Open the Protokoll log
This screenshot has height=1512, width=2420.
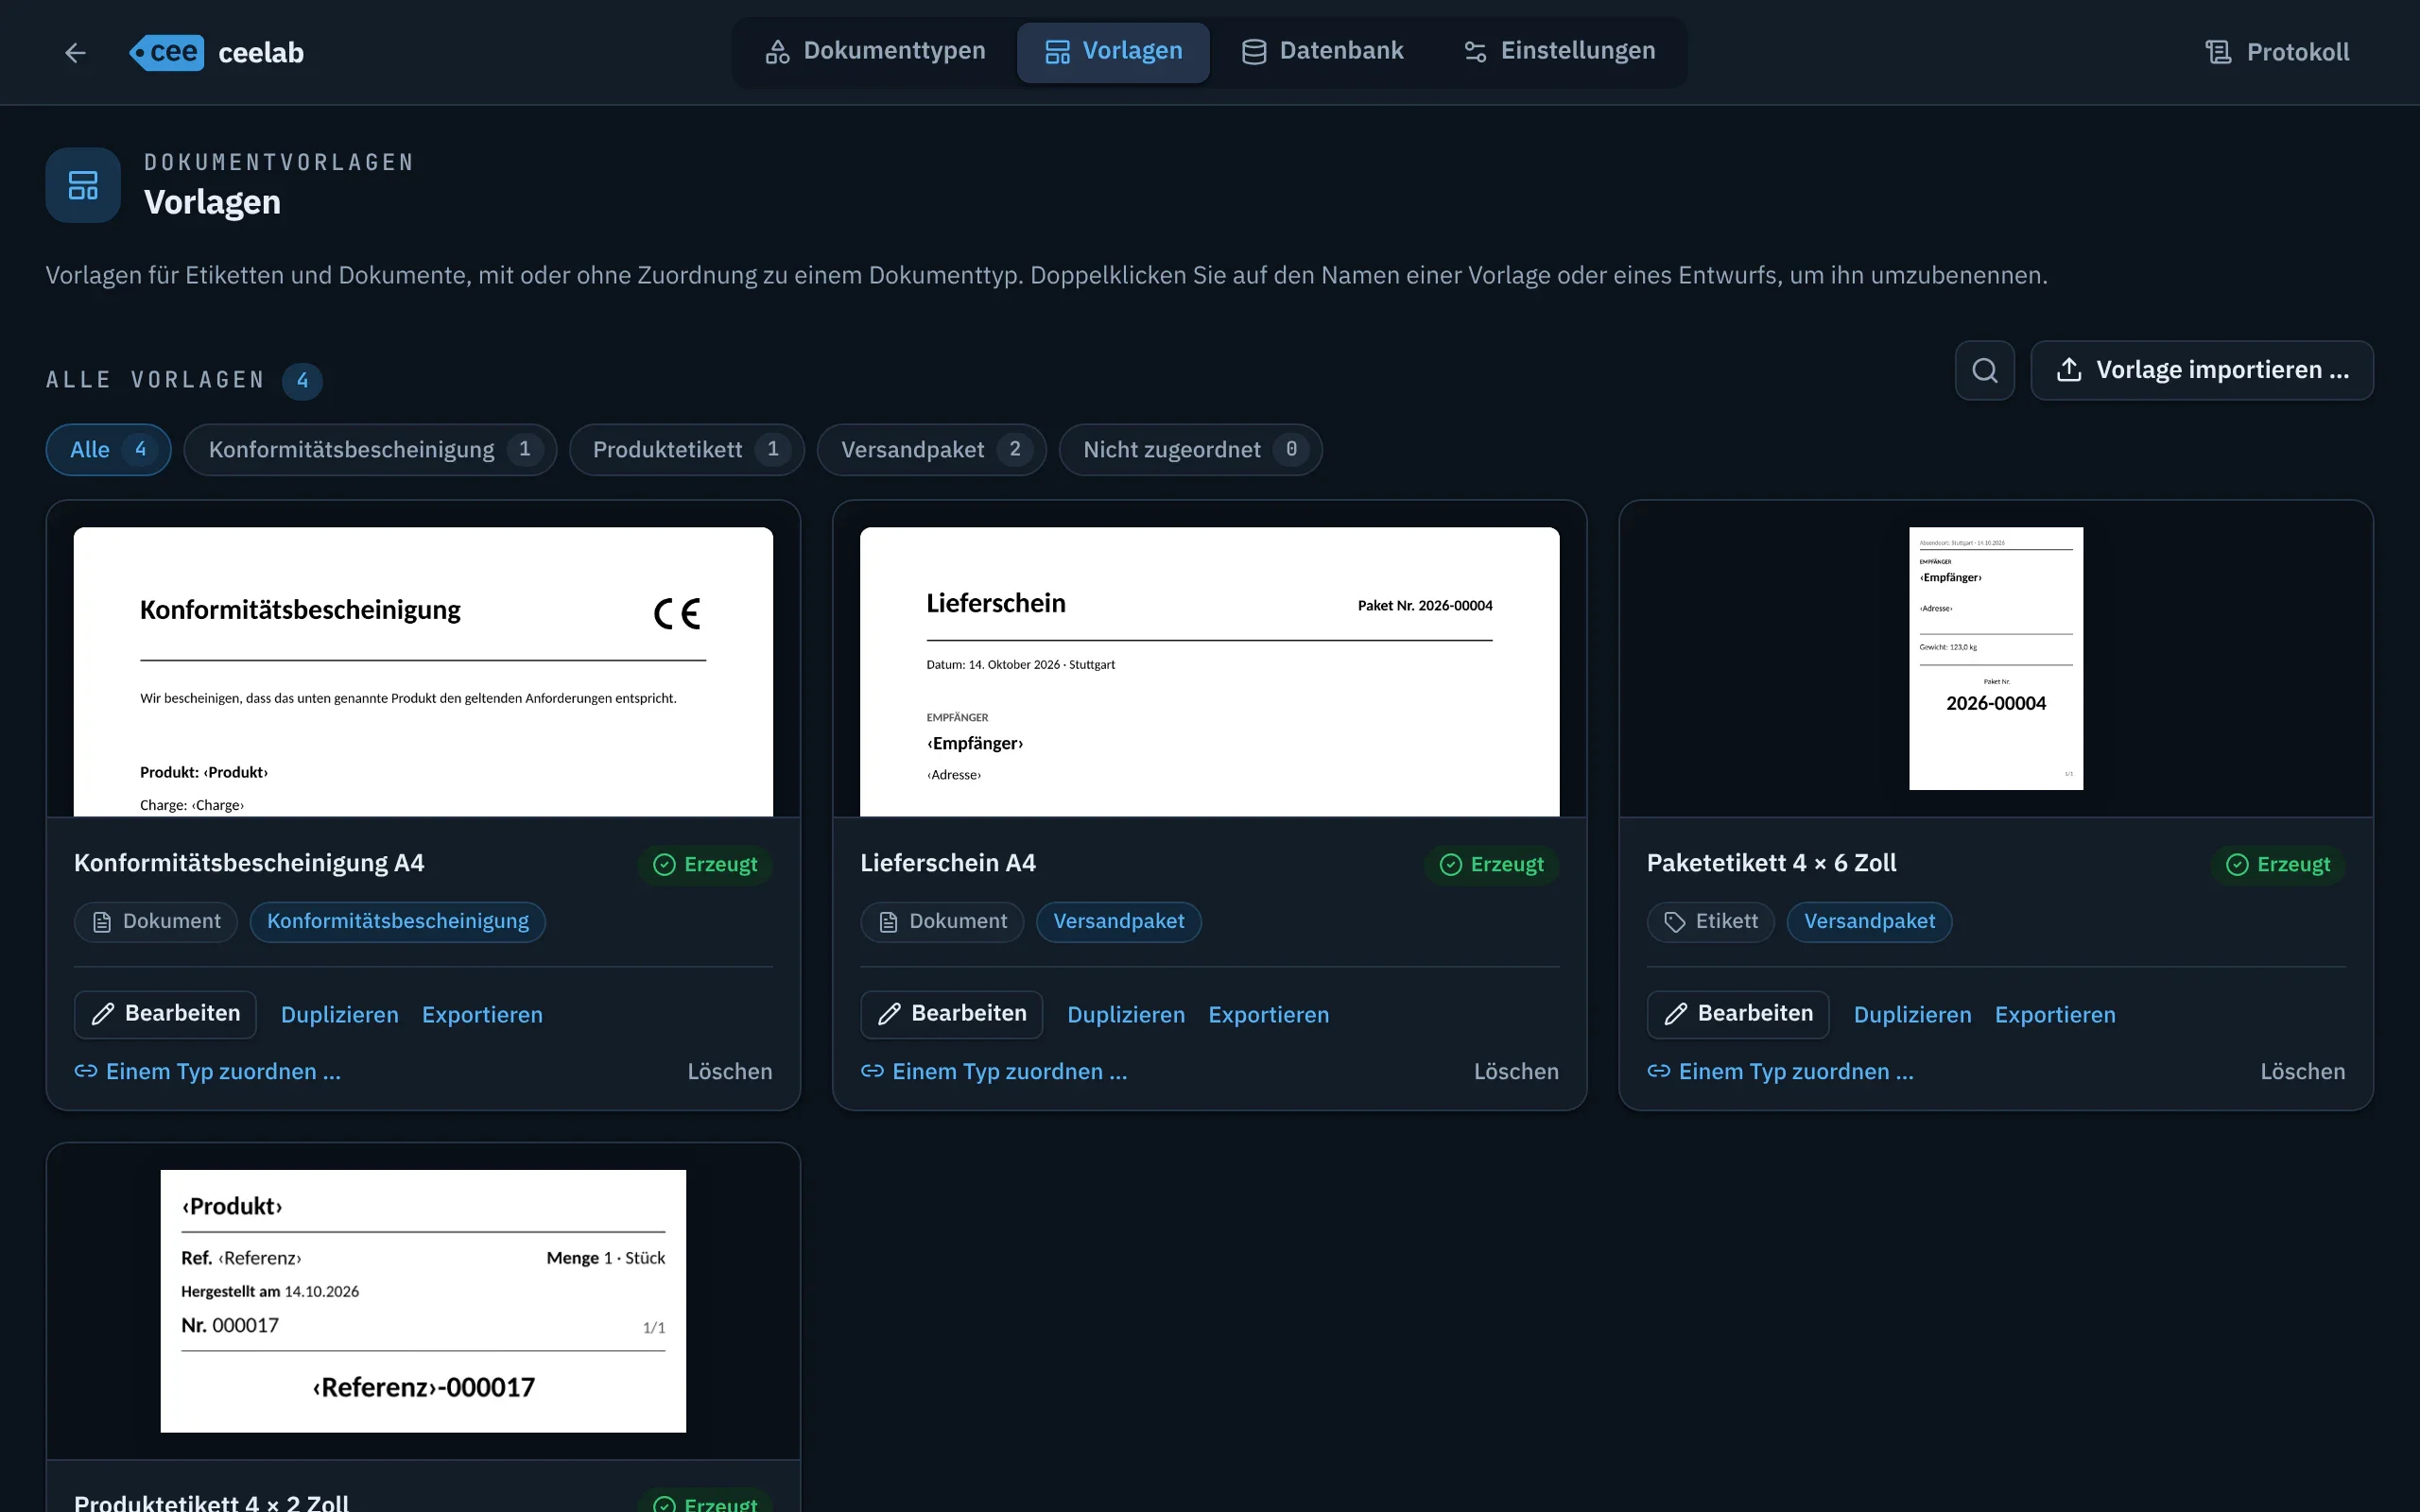click(x=2277, y=52)
